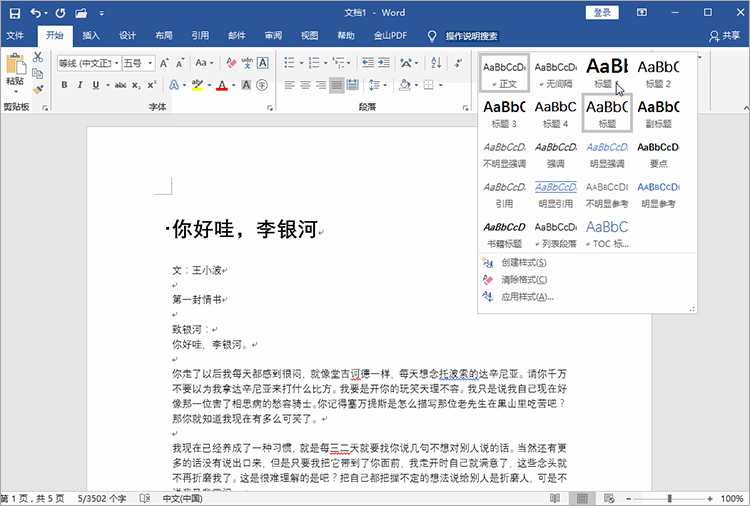Click the Undo arrow icon
750x506 pixels.
pyautogui.click(x=35, y=13)
